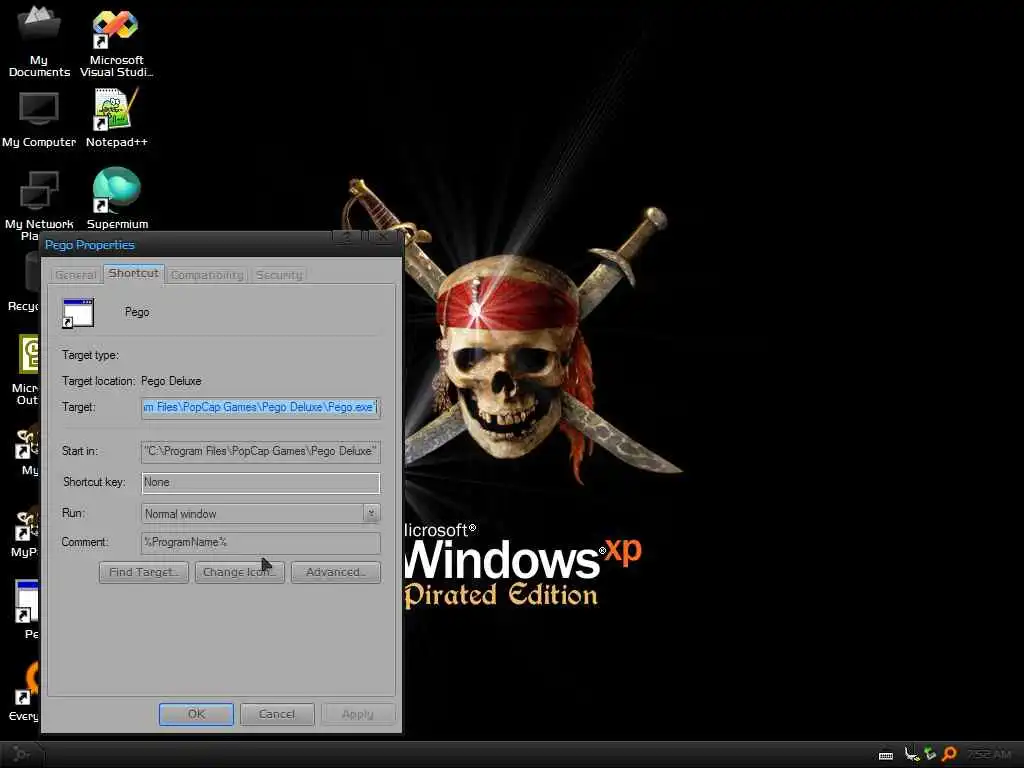The image size is (1024, 768).
Task: Click the Apply button
Action: [358, 714]
